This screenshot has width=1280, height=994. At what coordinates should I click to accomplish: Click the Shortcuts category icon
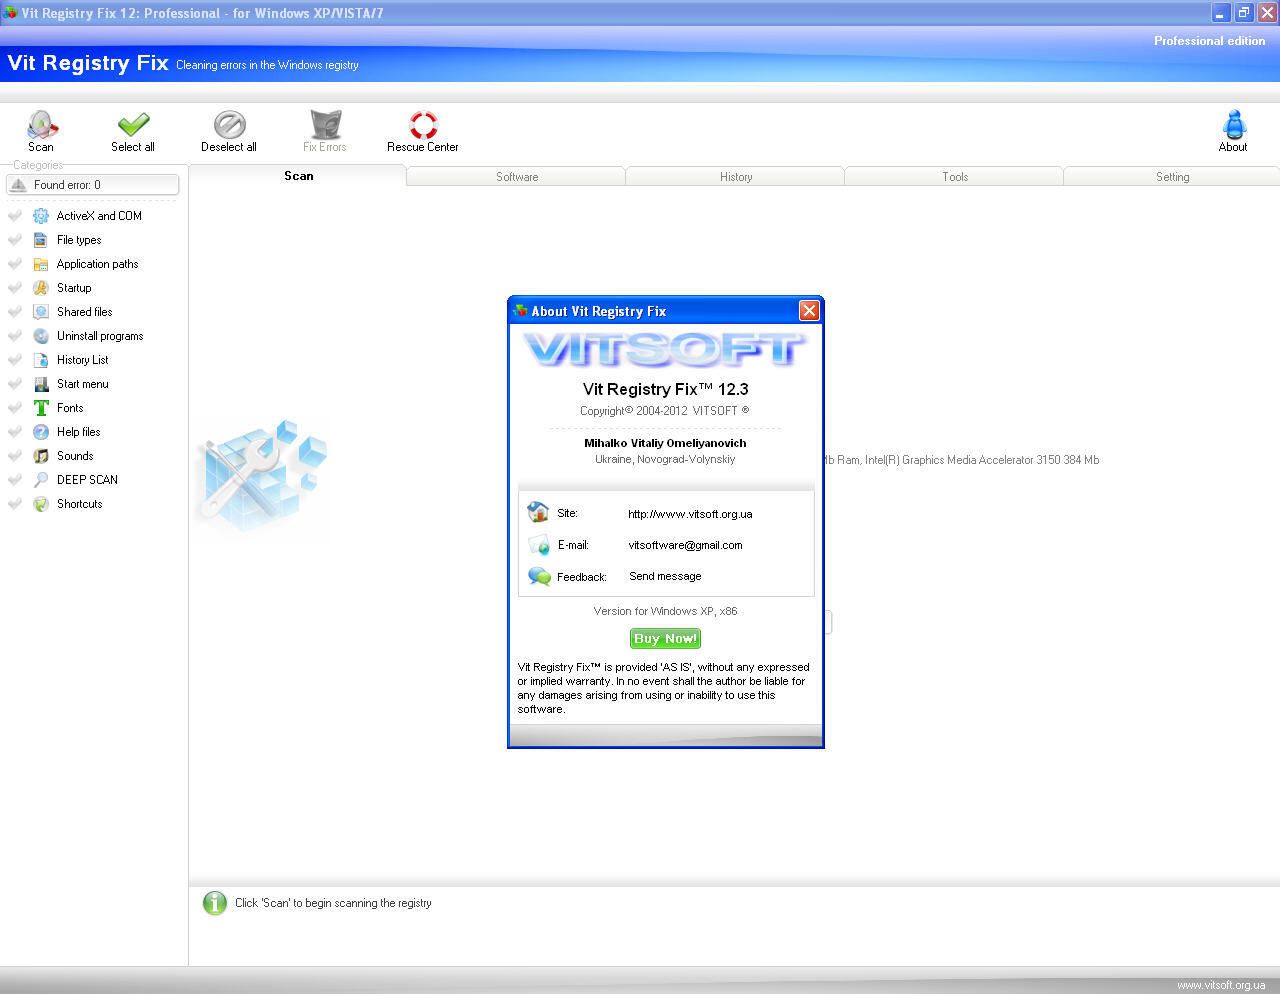[x=41, y=504]
